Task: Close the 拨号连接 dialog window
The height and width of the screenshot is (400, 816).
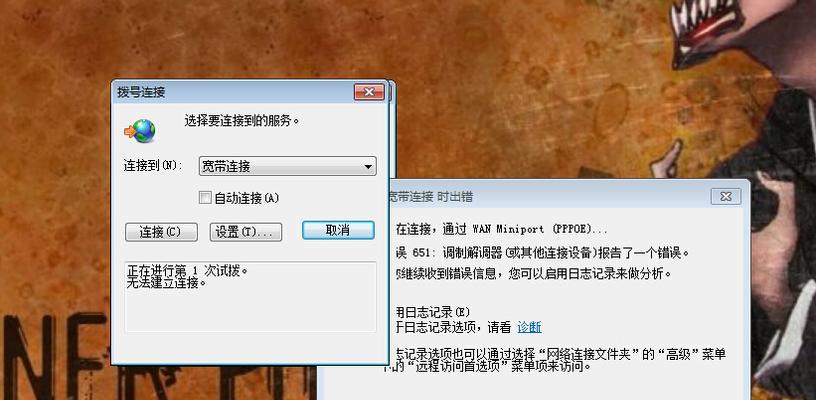Action: click(369, 92)
